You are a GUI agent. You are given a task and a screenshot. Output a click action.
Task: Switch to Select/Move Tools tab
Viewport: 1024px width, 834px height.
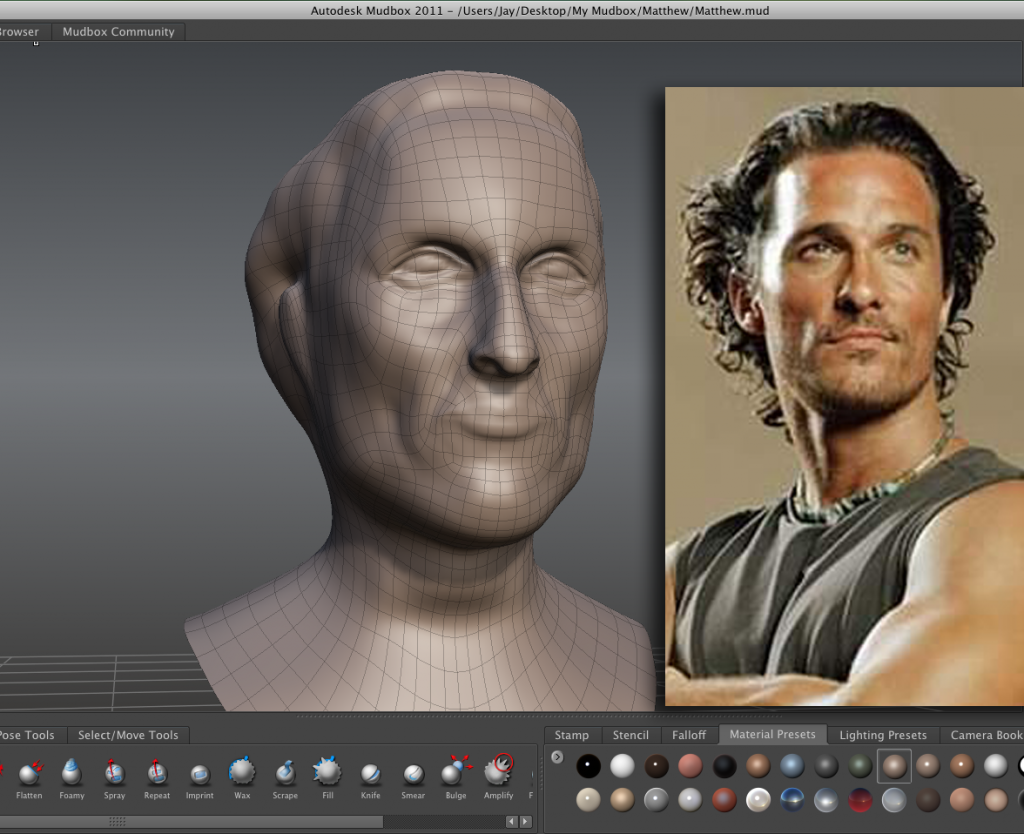click(x=128, y=735)
